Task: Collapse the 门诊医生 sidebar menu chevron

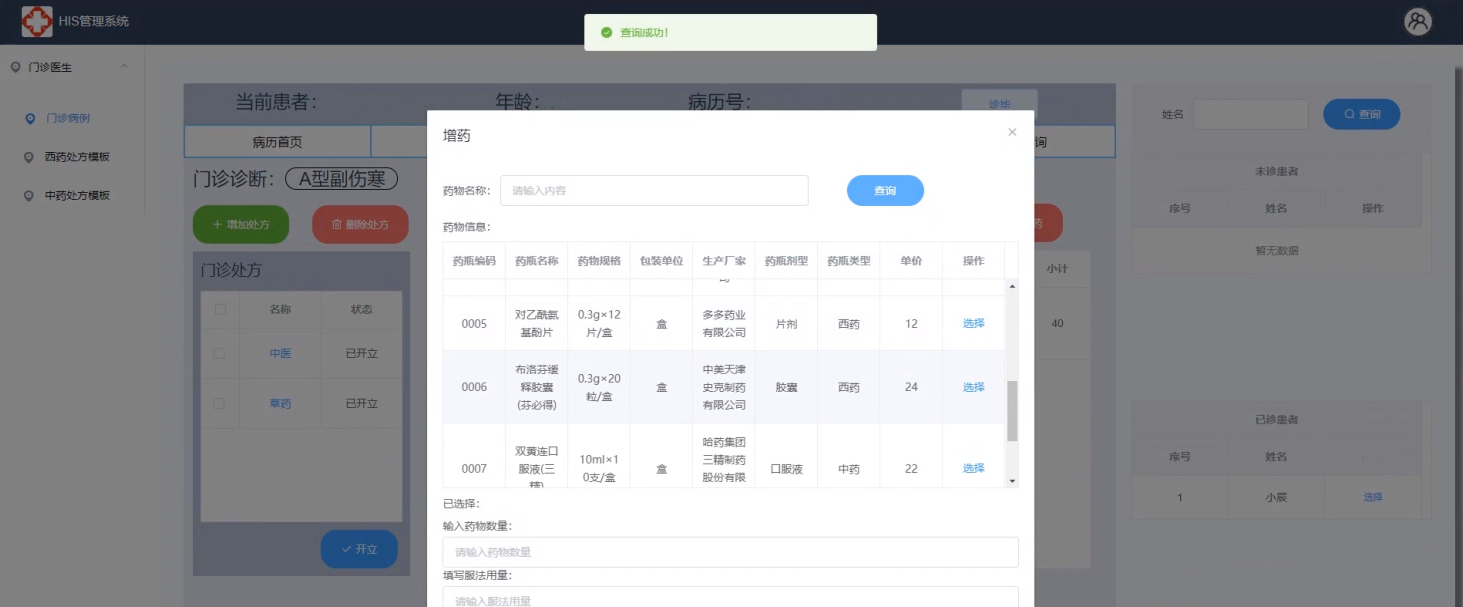Action: (x=124, y=67)
